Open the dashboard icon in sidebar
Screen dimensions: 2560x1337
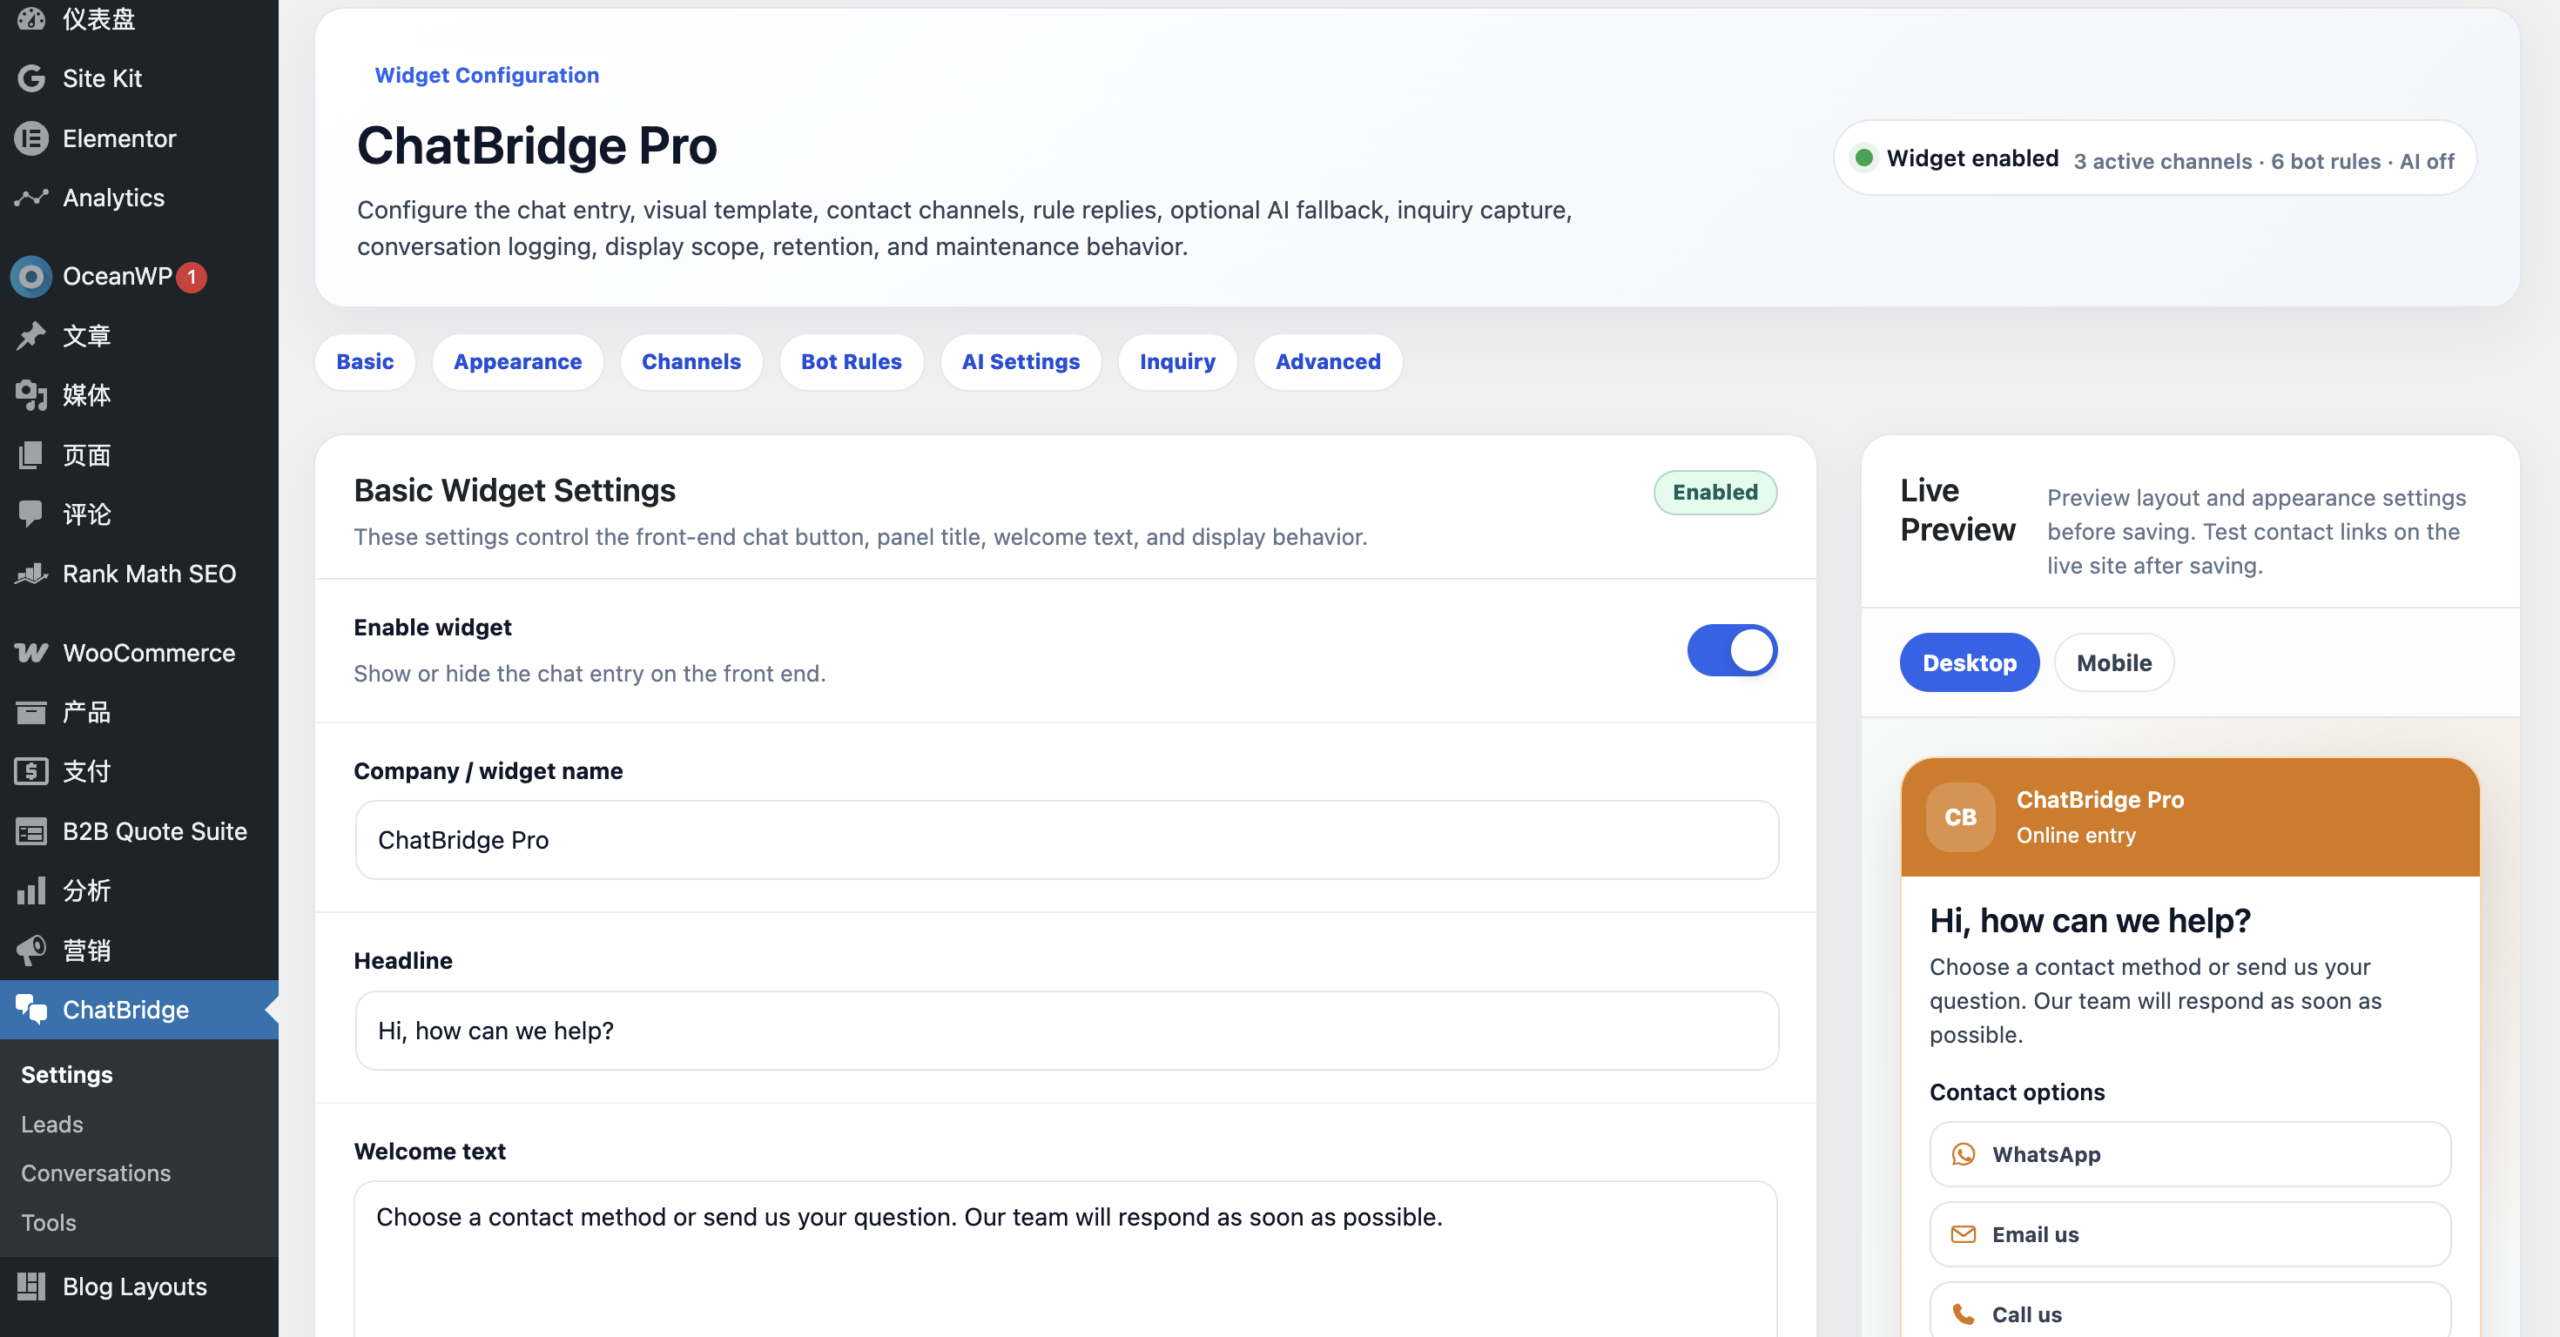point(31,18)
